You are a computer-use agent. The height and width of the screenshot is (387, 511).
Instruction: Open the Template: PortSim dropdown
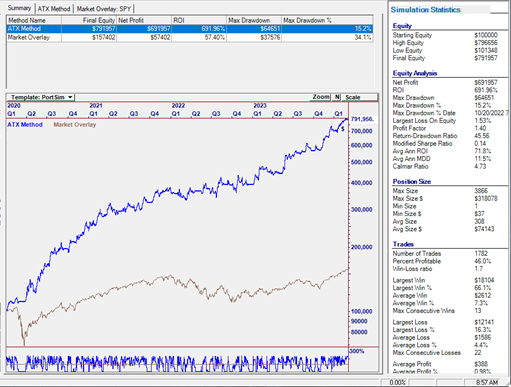point(41,97)
